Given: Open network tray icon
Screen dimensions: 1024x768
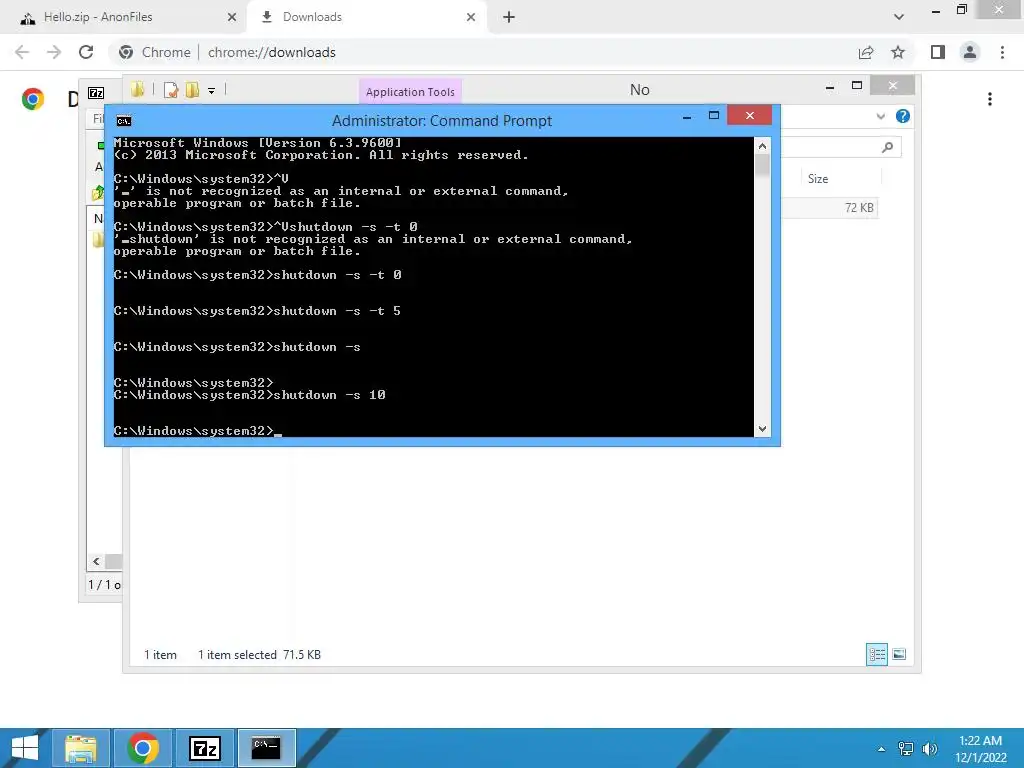Looking at the screenshot, I should click(x=906, y=749).
